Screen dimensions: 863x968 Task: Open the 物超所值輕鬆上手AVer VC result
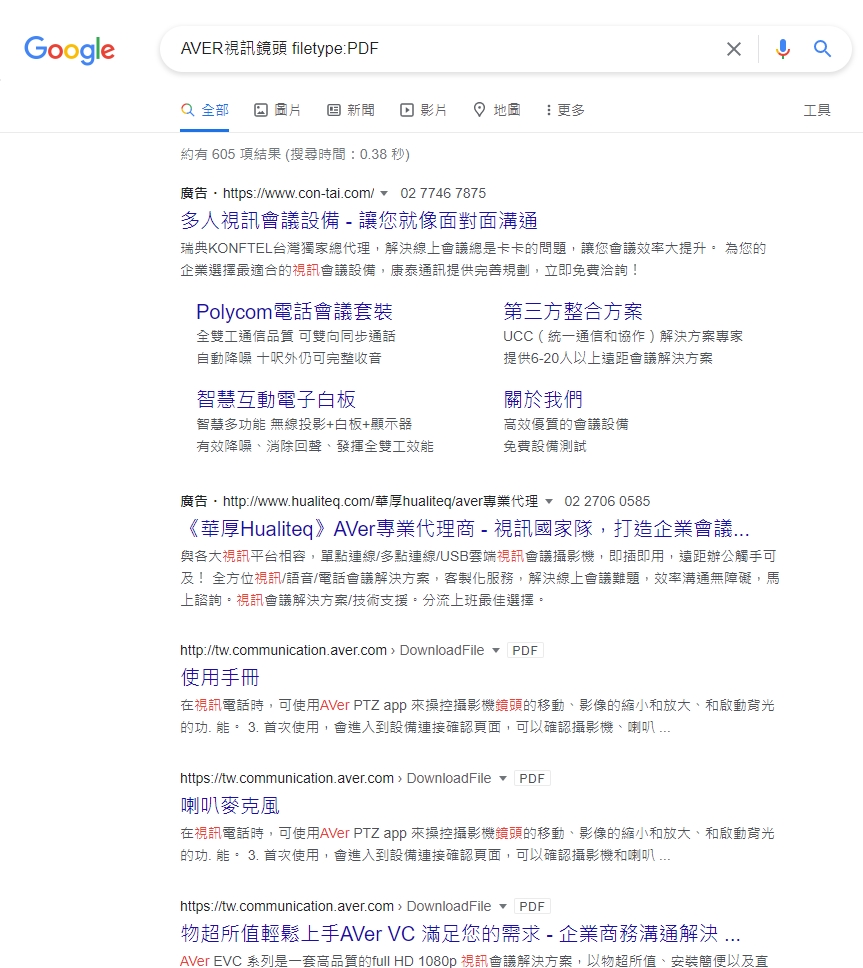[460, 933]
